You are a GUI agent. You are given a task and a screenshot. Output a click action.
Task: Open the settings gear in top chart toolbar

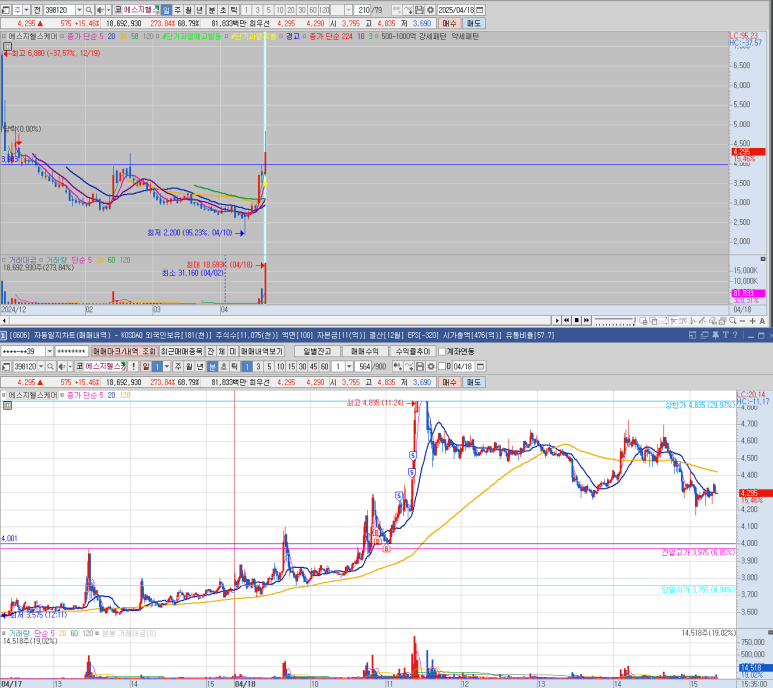pos(430,10)
